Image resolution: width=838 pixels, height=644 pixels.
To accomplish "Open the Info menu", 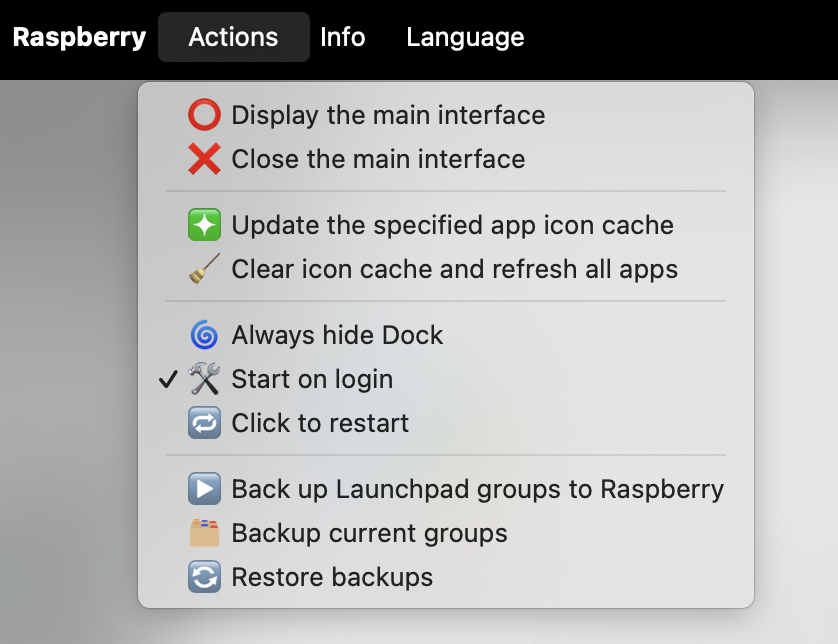I will [342, 38].
